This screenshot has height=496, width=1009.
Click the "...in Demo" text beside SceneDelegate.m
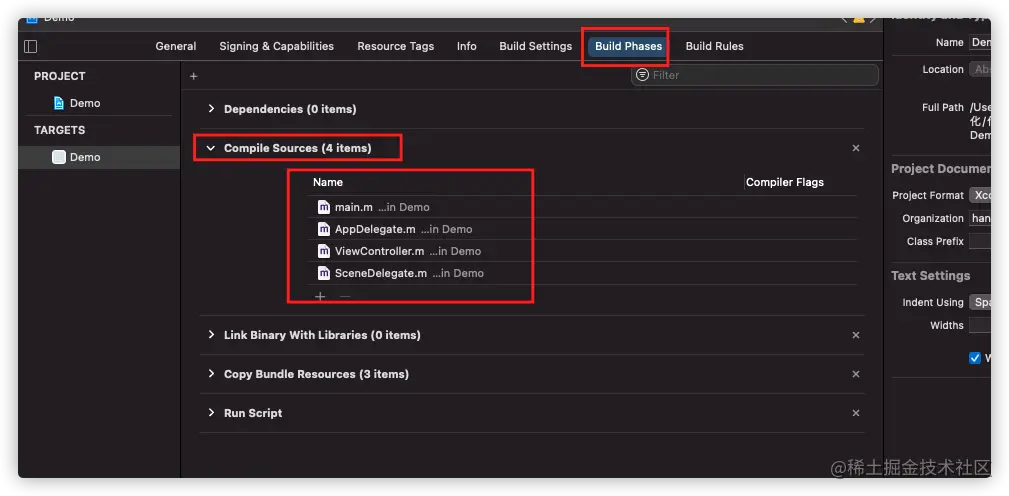tap(458, 273)
